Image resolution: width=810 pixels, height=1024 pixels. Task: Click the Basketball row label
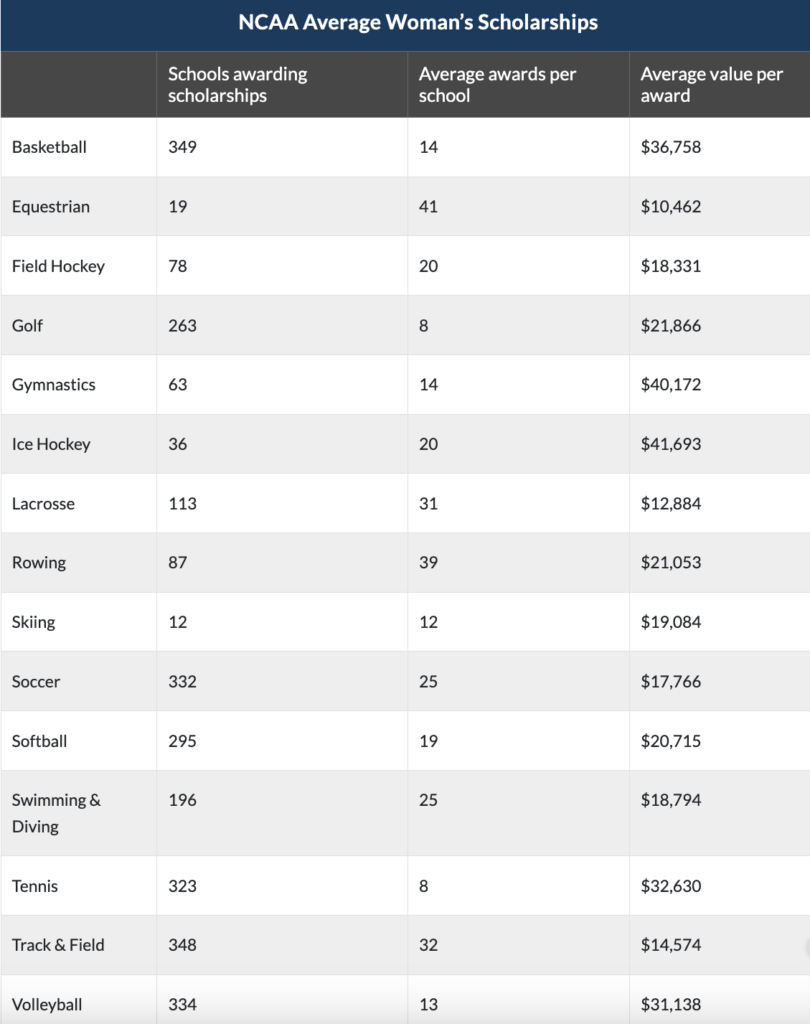tap(49, 147)
